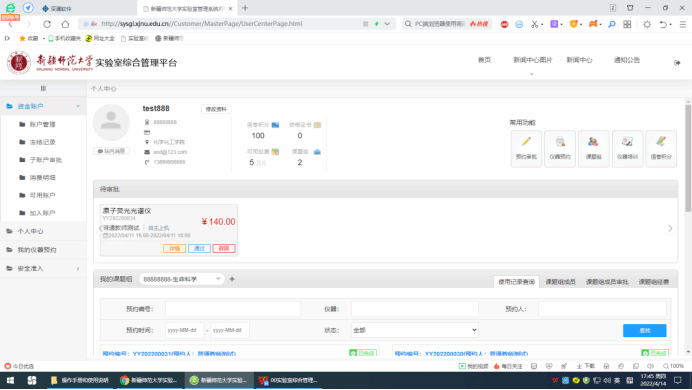Viewport: 692px width, 390px height.
Task: Click the 仪器 input field
Action: tap(415, 309)
